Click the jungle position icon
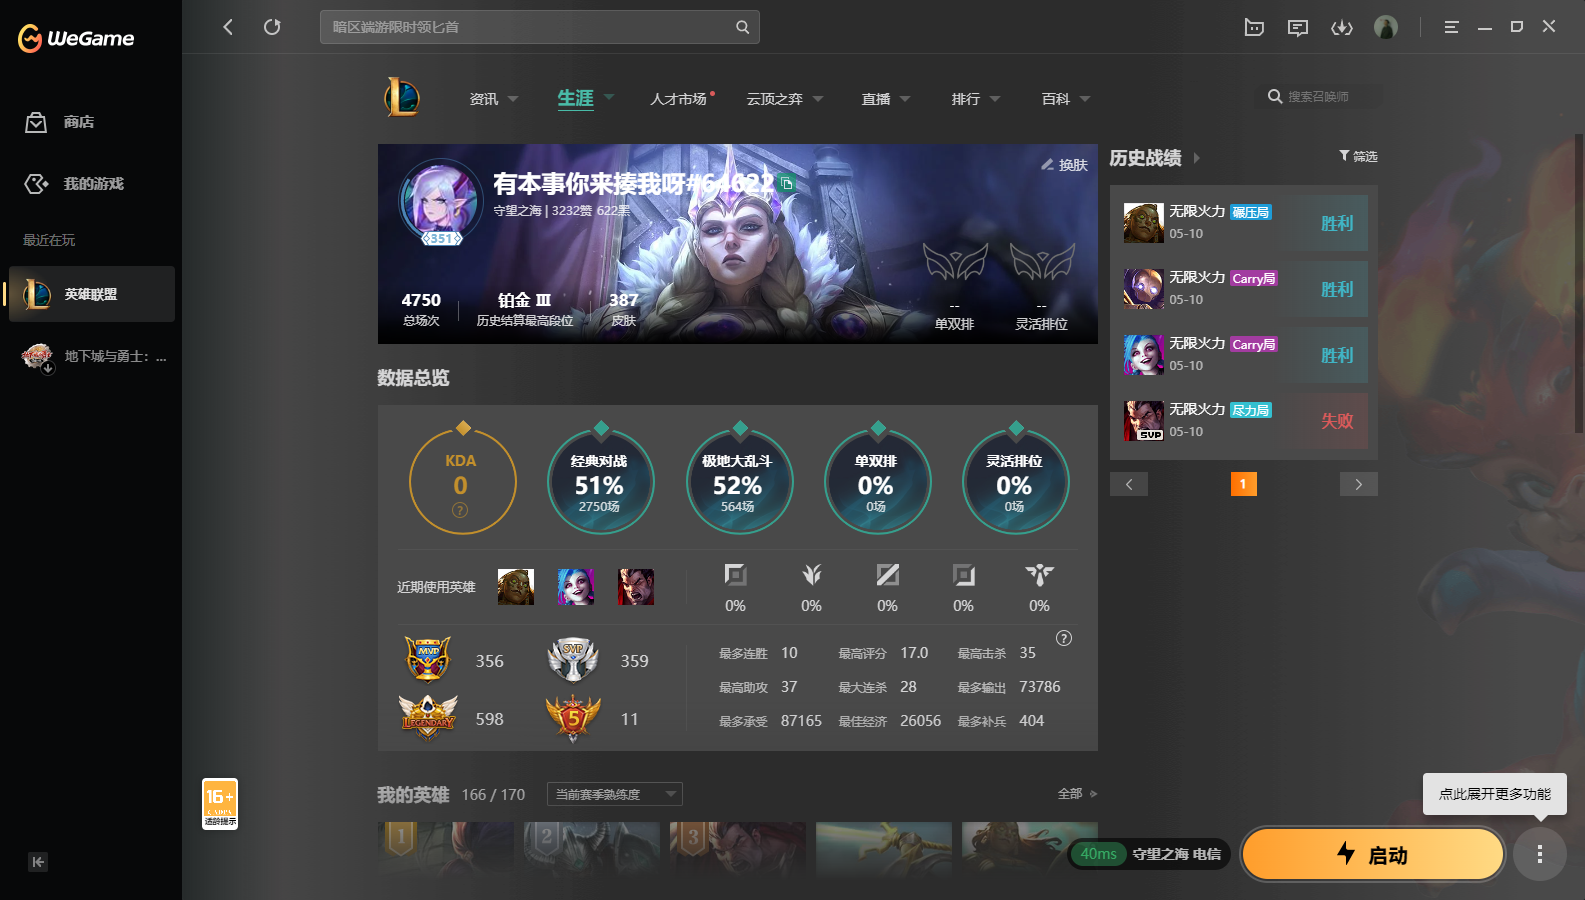 click(811, 575)
